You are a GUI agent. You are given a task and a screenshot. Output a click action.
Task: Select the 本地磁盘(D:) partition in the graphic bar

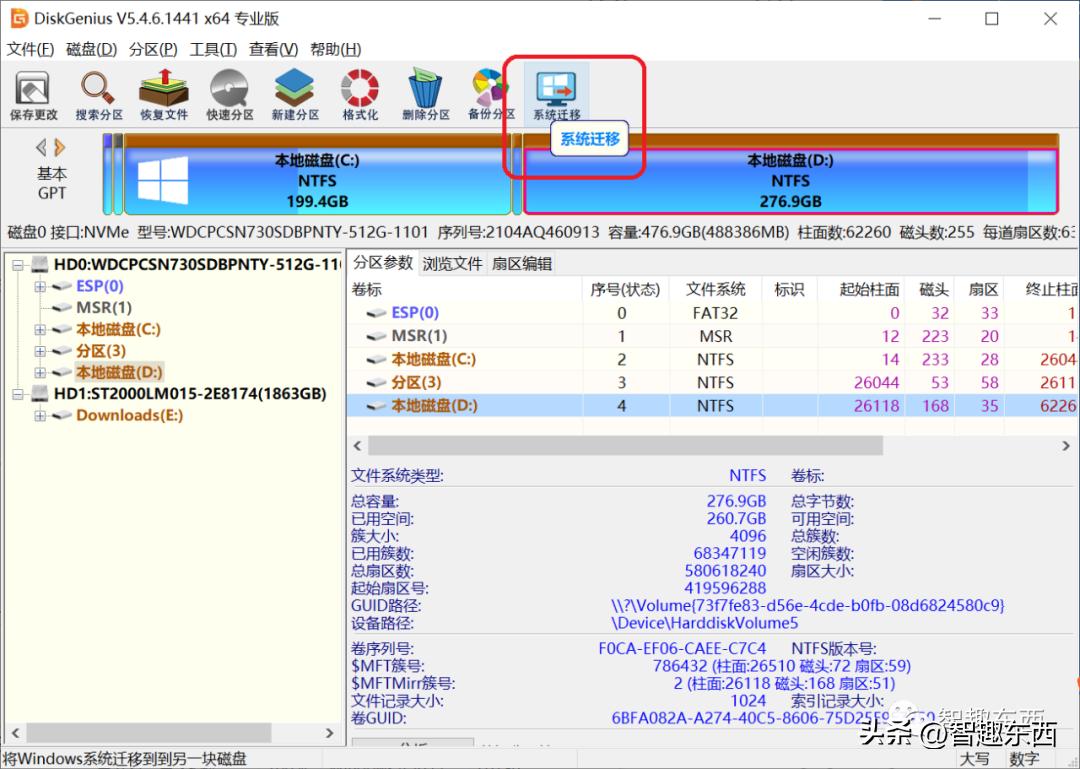[789, 180]
